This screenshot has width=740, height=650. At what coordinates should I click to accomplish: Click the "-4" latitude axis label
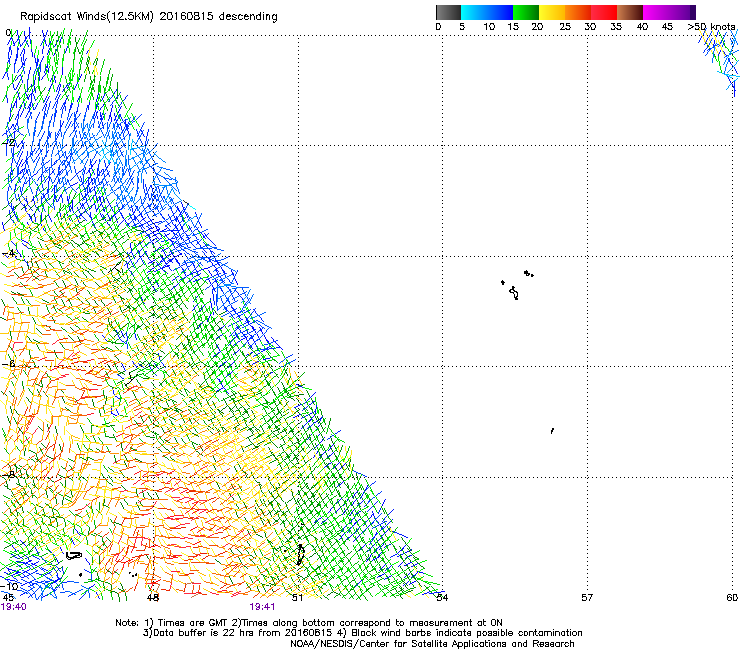click(x=8, y=253)
